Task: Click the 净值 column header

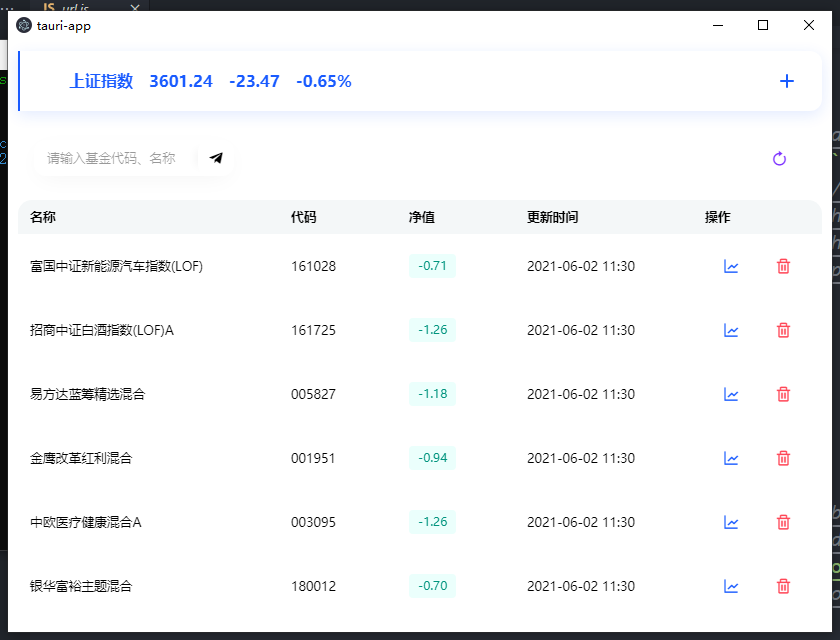Action: (x=422, y=217)
